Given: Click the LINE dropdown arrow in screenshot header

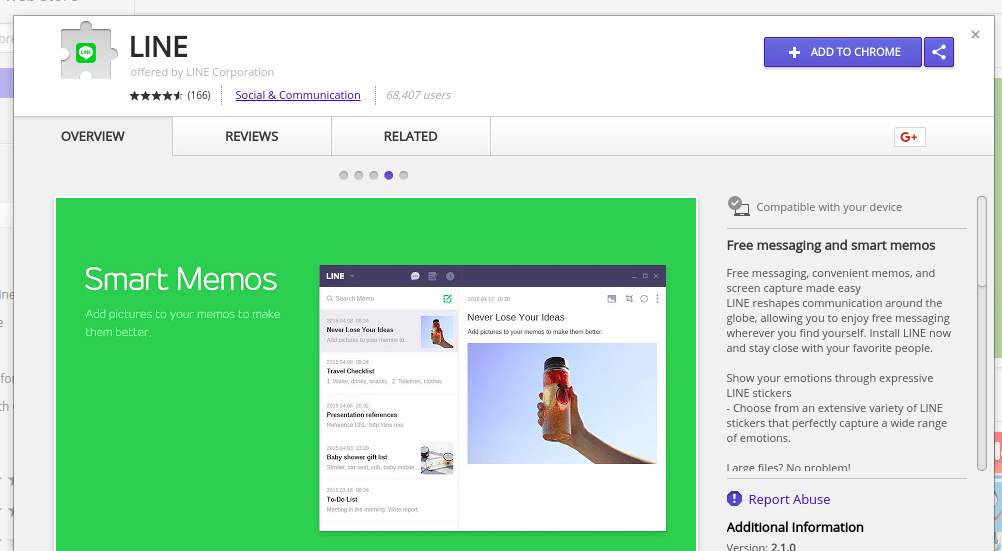Looking at the screenshot, I should pyautogui.click(x=352, y=276).
